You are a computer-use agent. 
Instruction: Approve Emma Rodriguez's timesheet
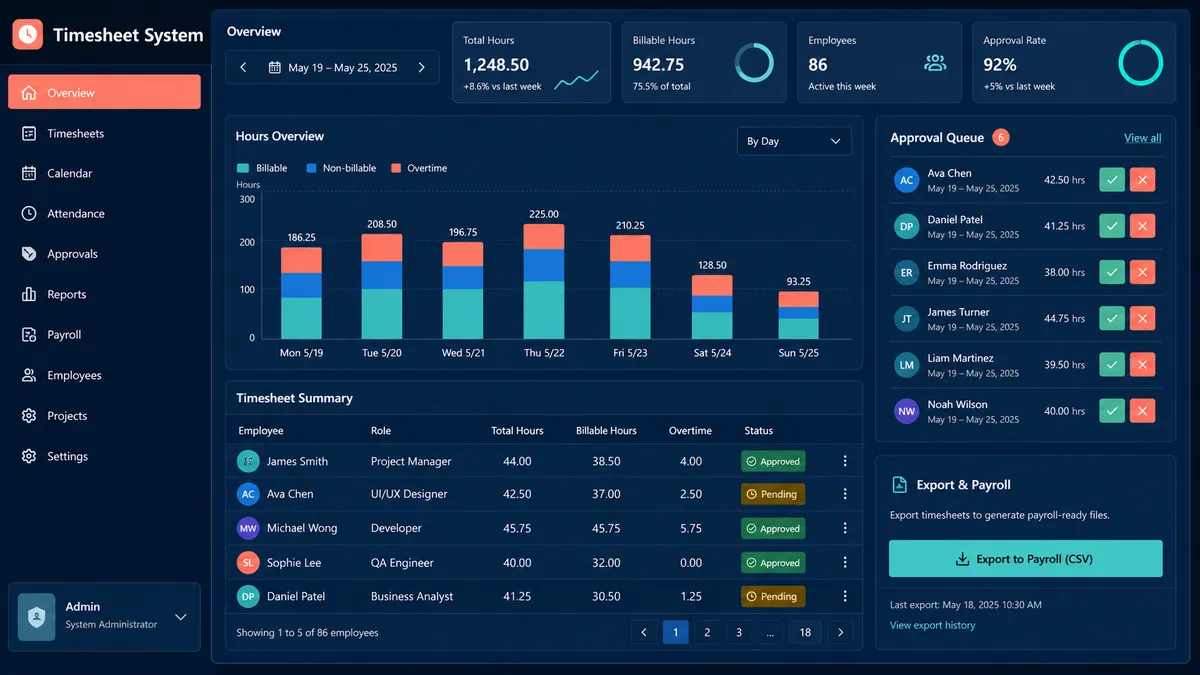pos(1112,272)
